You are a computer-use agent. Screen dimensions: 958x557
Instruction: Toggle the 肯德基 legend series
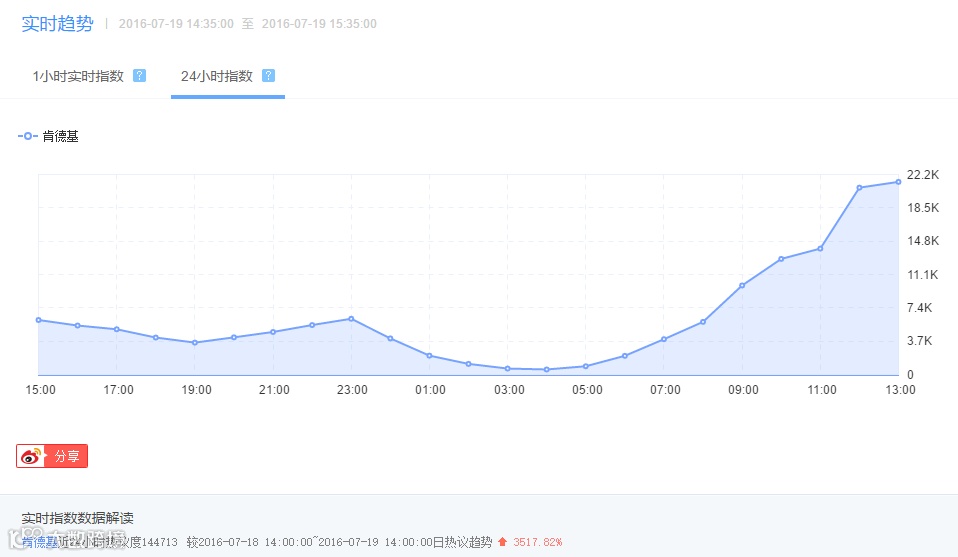pos(48,136)
